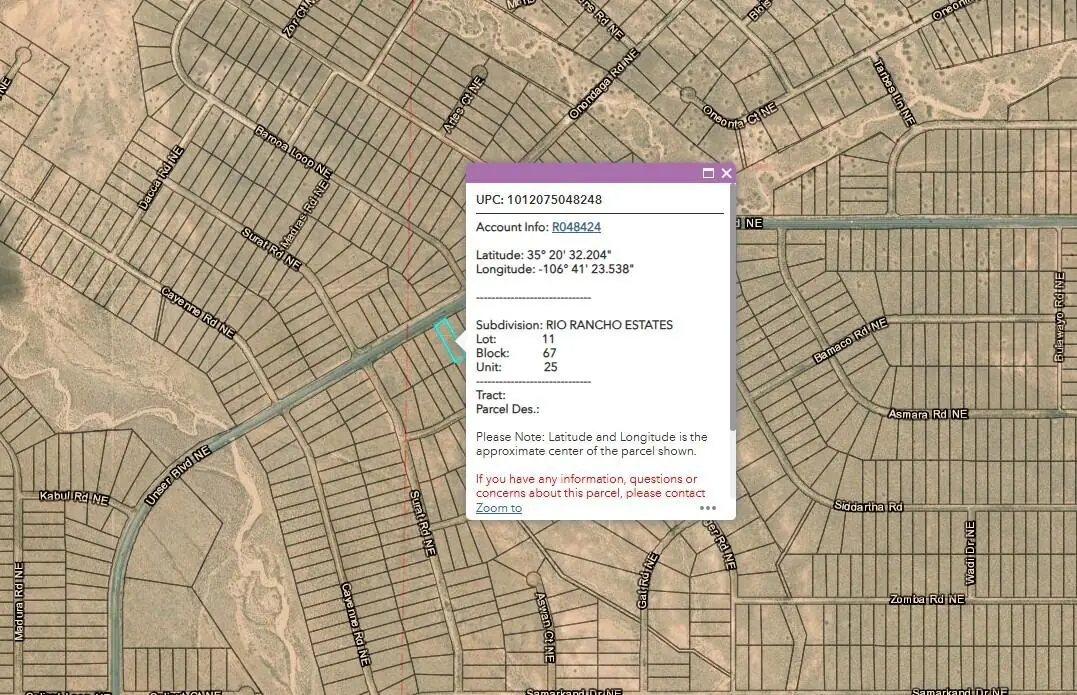Click the Bamaco Rd NE street label

point(850,341)
